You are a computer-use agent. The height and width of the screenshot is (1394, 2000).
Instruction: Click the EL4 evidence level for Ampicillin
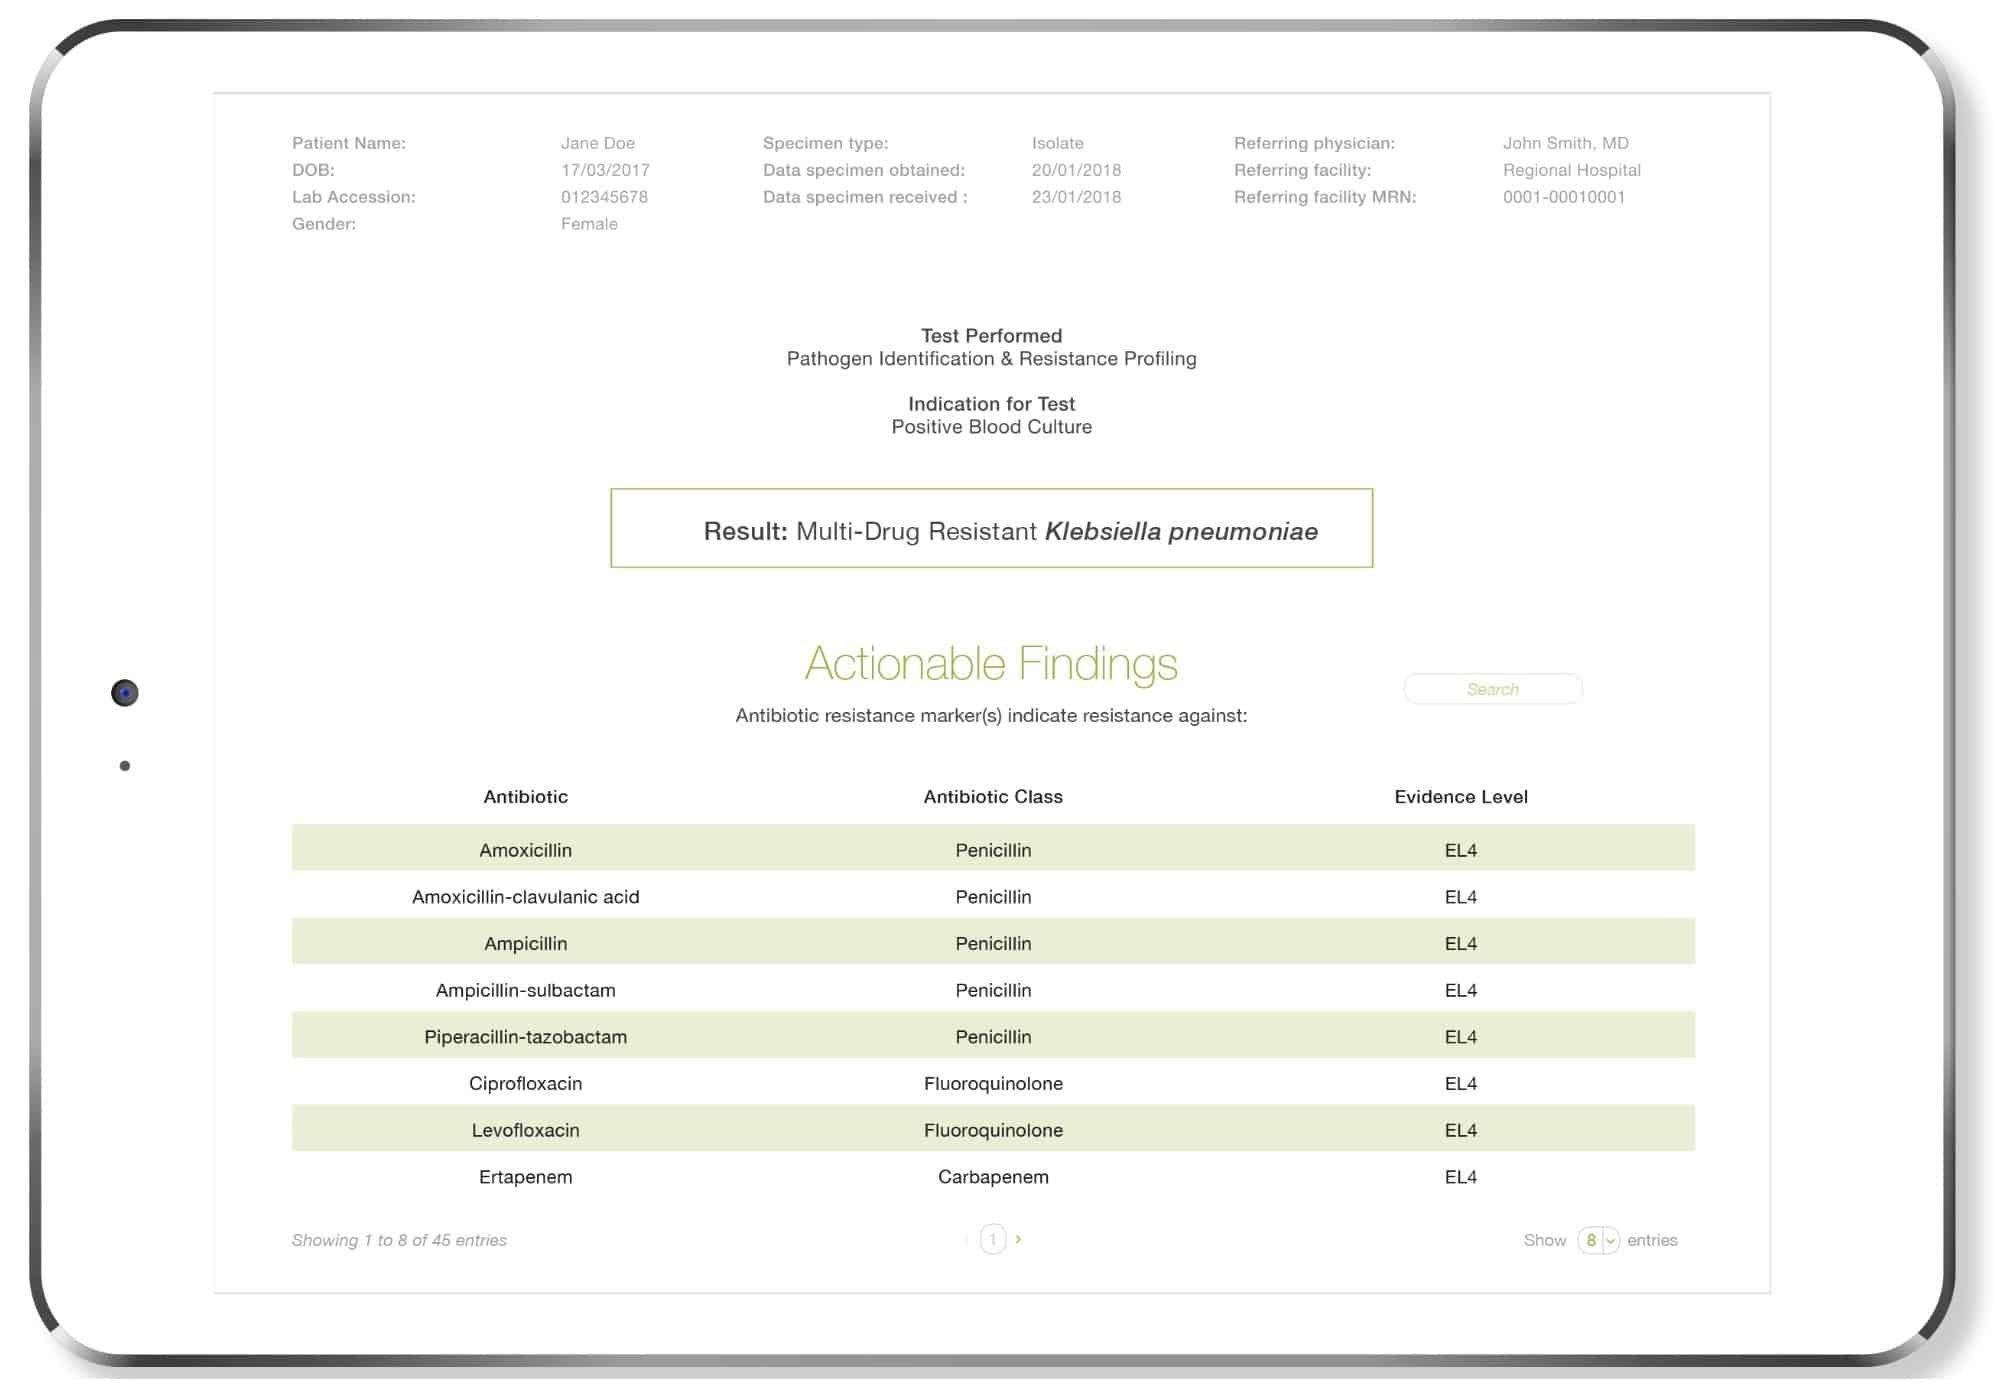click(1460, 943)
